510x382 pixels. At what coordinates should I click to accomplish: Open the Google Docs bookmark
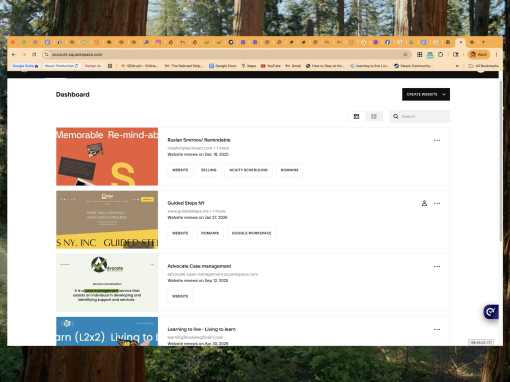pos(223,66)
